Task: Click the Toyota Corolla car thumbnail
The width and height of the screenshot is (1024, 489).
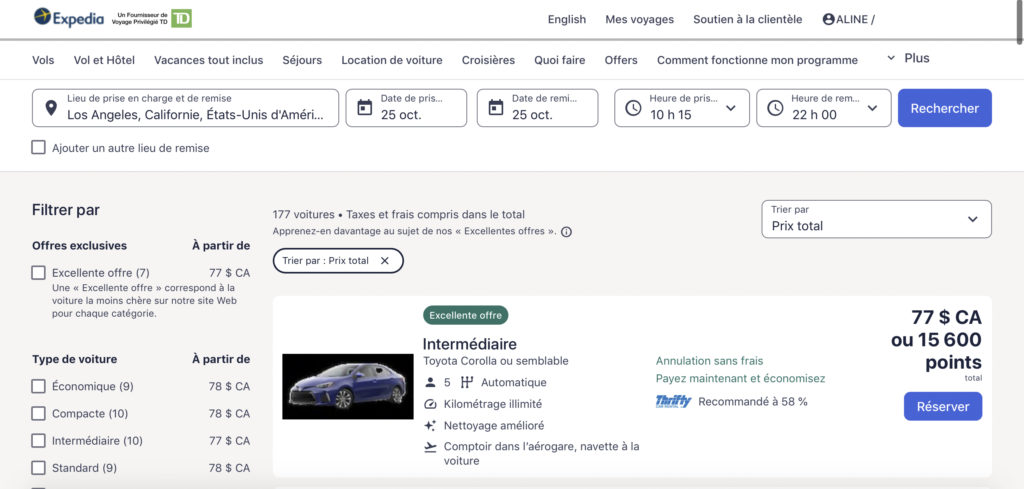Action: [x=347, y=386]
